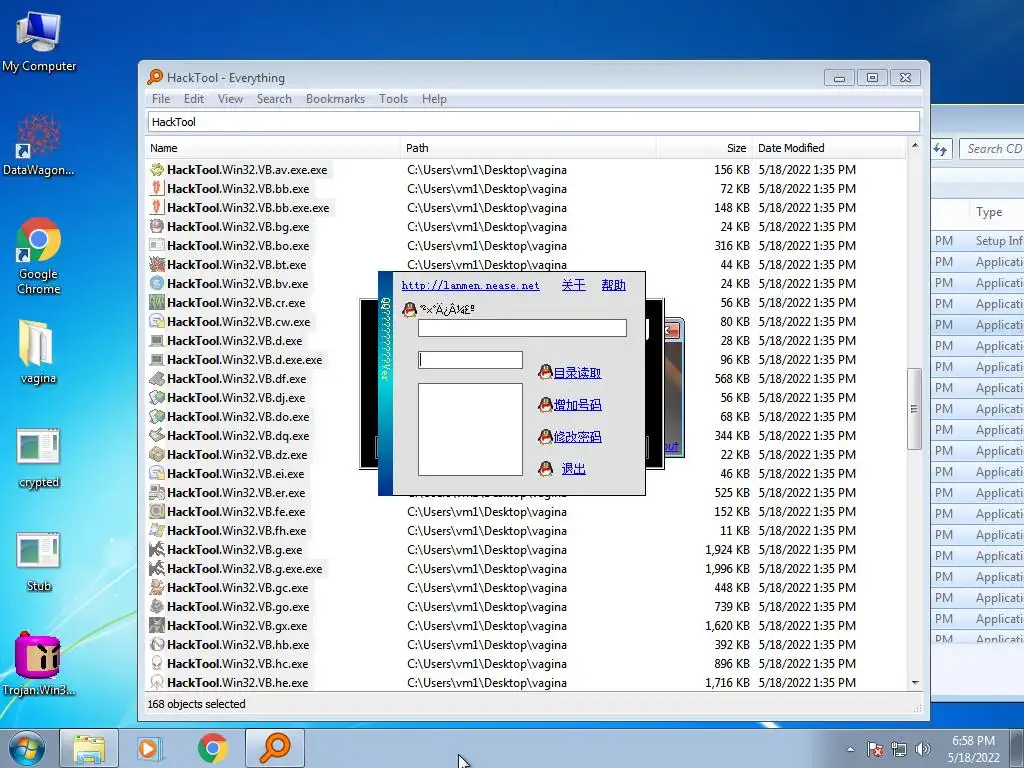
Task: Click the results list scrollbar thumb
Action: (x=914, y=409)
